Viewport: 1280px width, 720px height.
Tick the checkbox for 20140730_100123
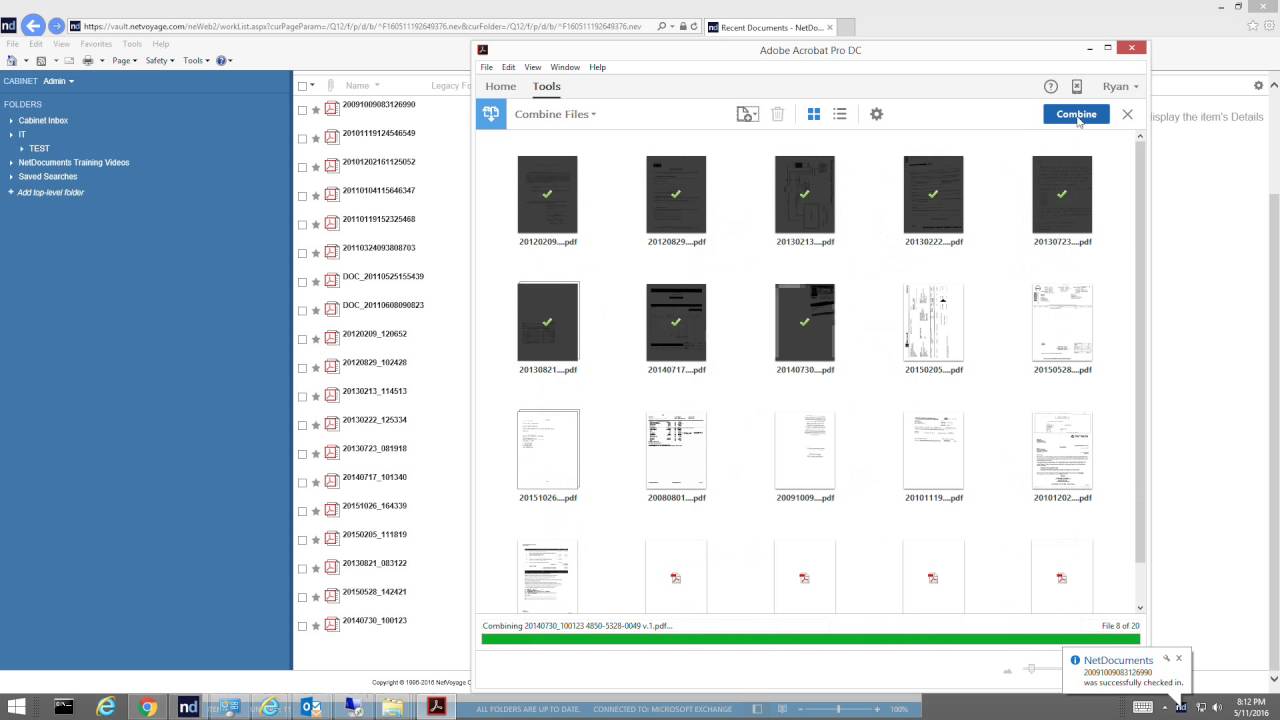302,626
